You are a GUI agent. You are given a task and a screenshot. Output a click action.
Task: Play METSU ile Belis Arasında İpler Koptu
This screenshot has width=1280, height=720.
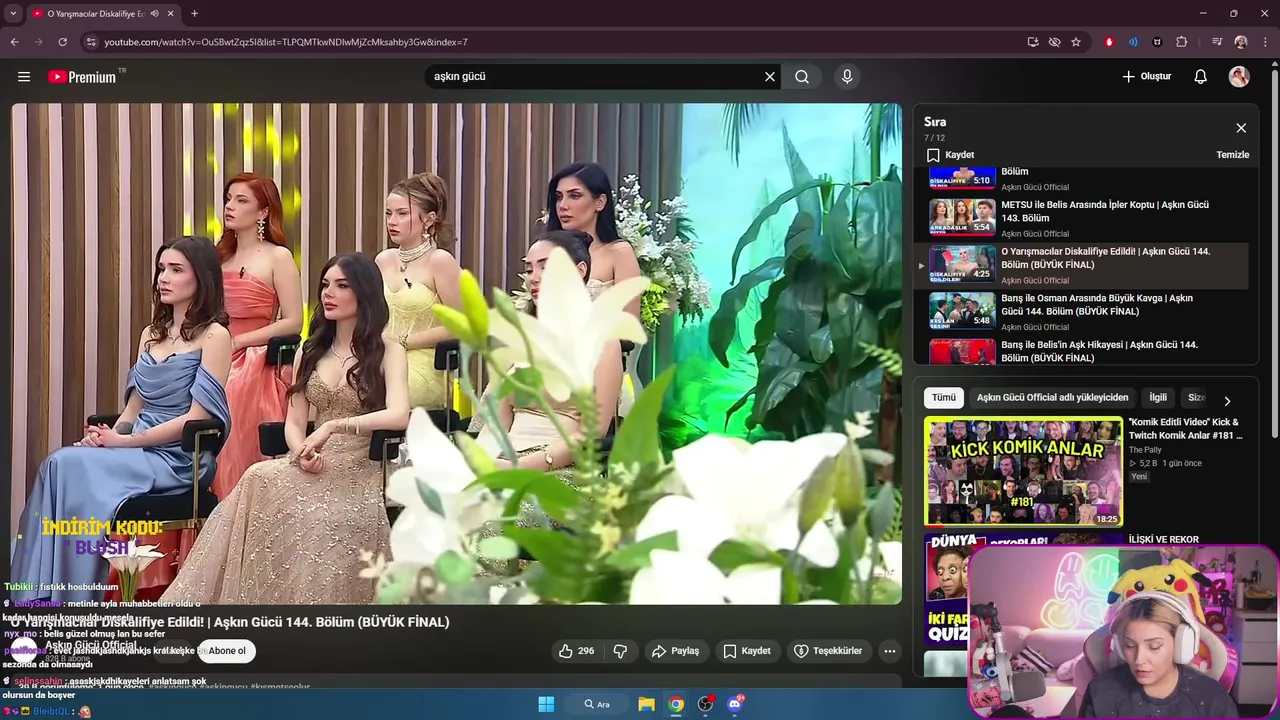(1088, 218)
